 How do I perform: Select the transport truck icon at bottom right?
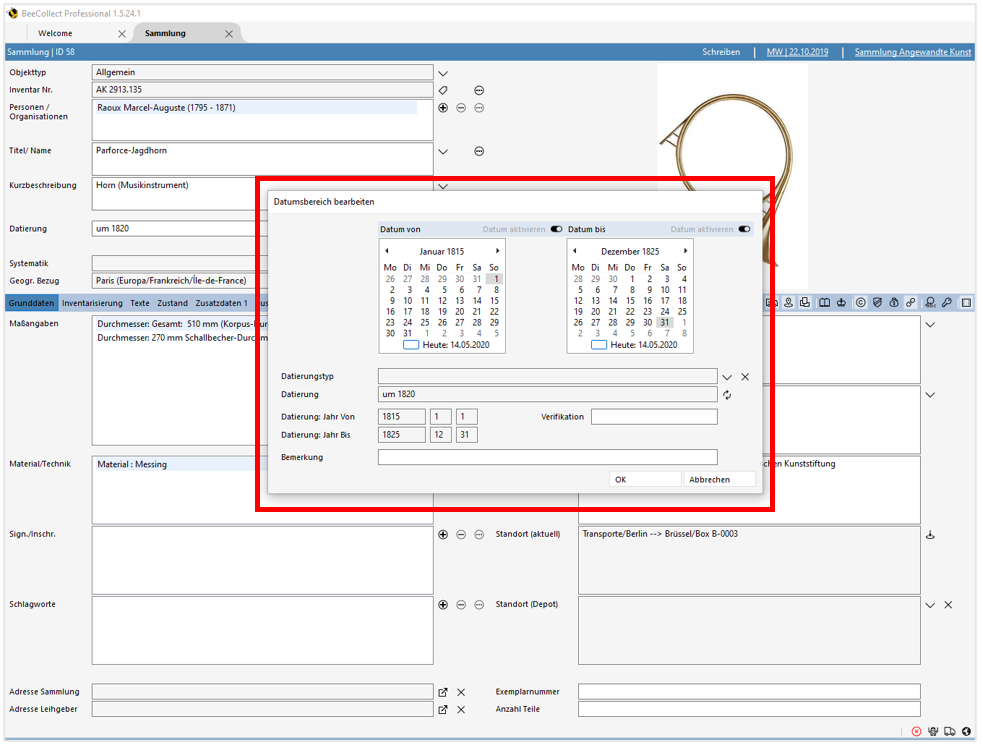pyautogui.click(x=948, y=731)
